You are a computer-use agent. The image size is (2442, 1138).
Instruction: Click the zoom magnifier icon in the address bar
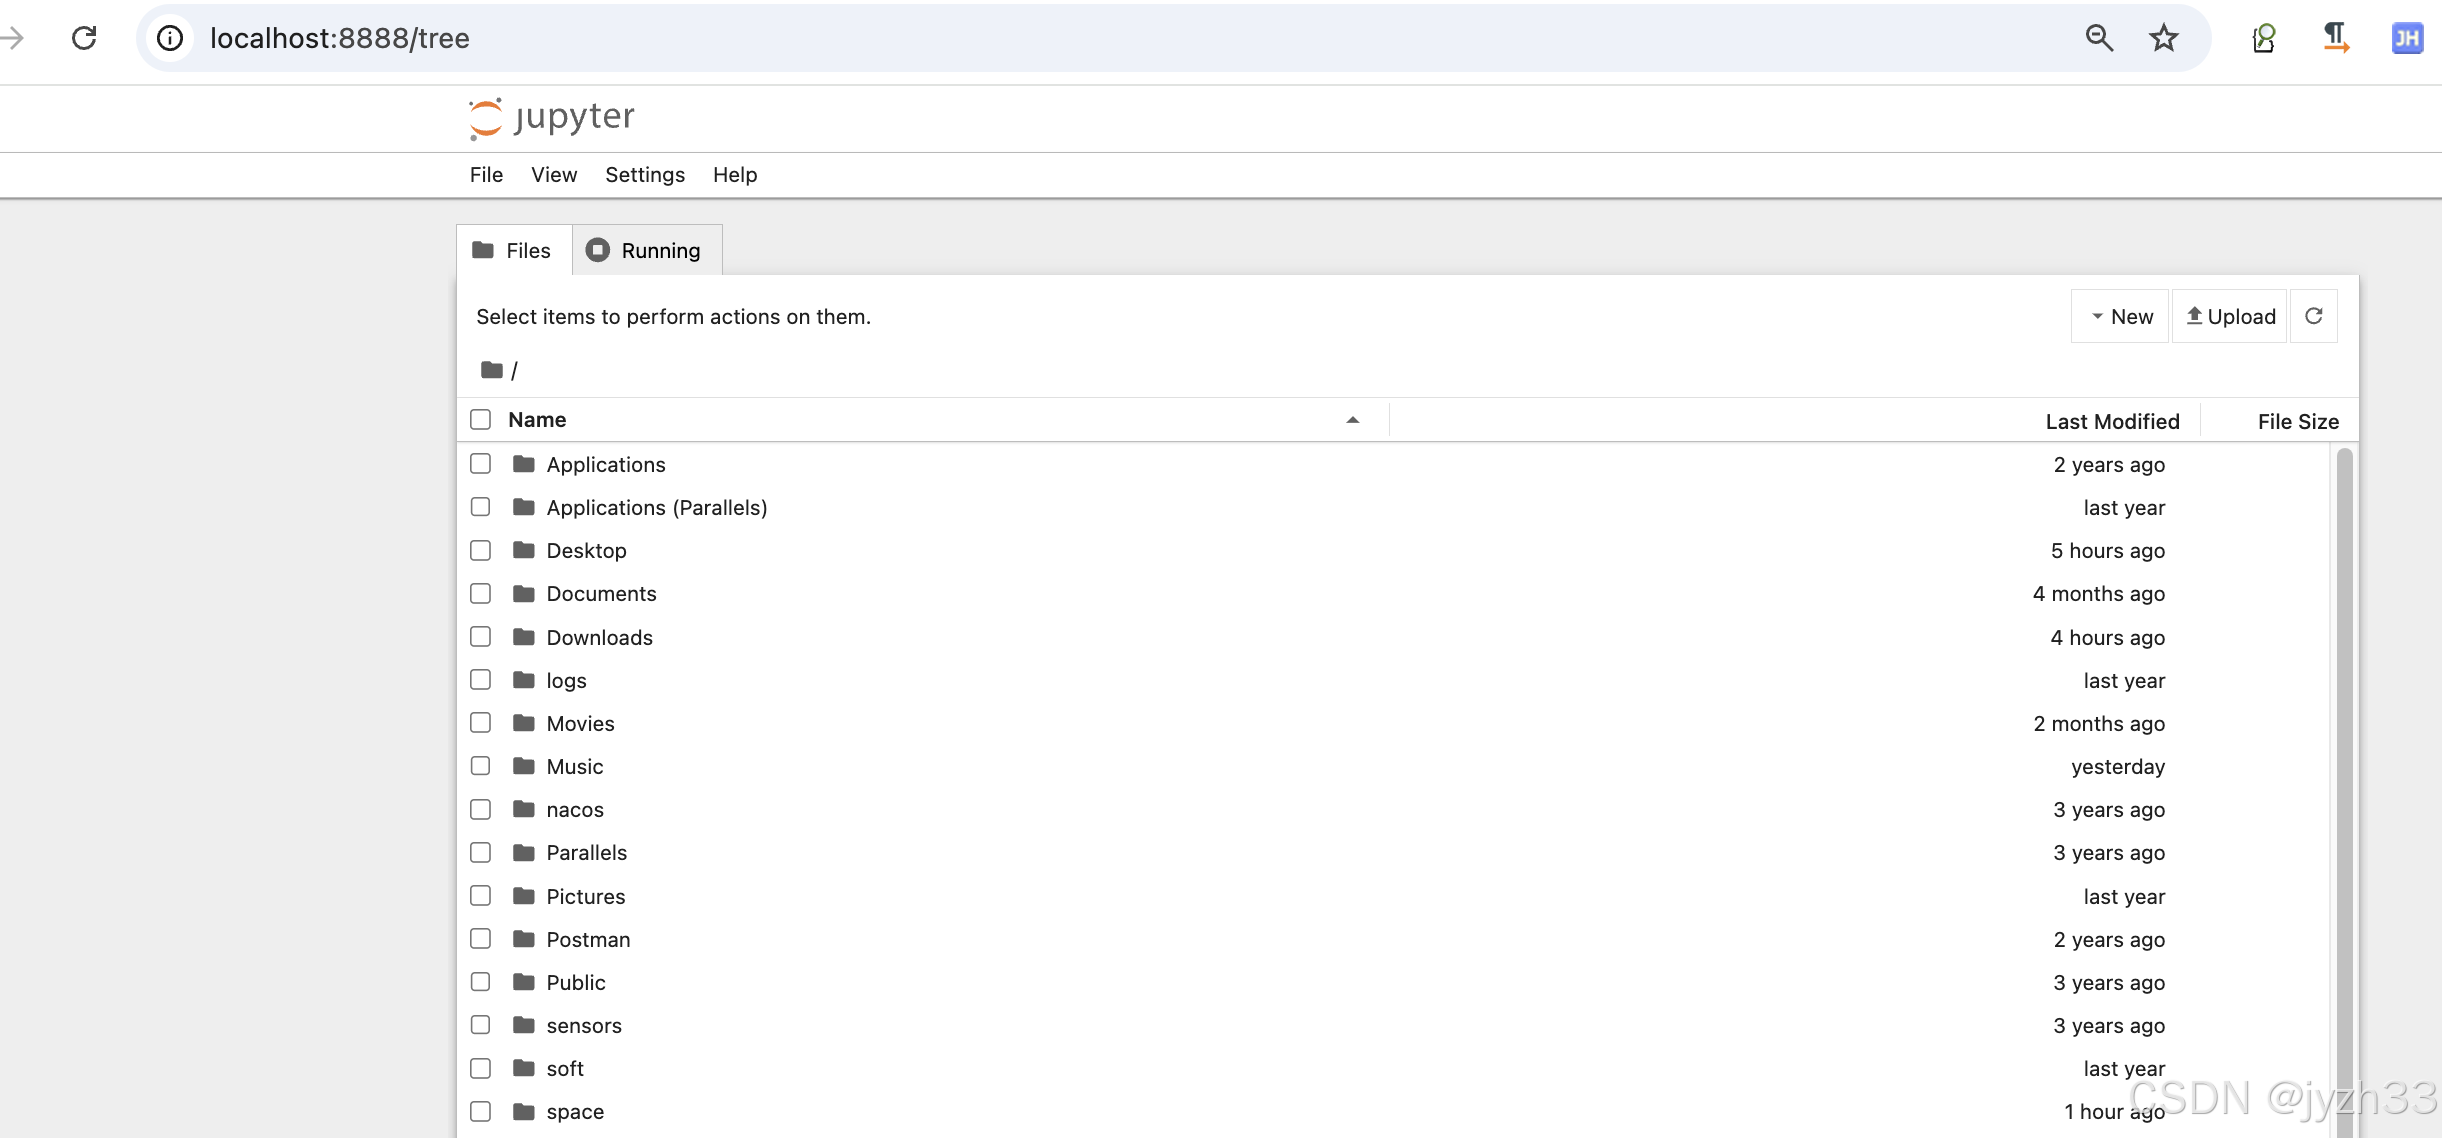(2099, 38)
